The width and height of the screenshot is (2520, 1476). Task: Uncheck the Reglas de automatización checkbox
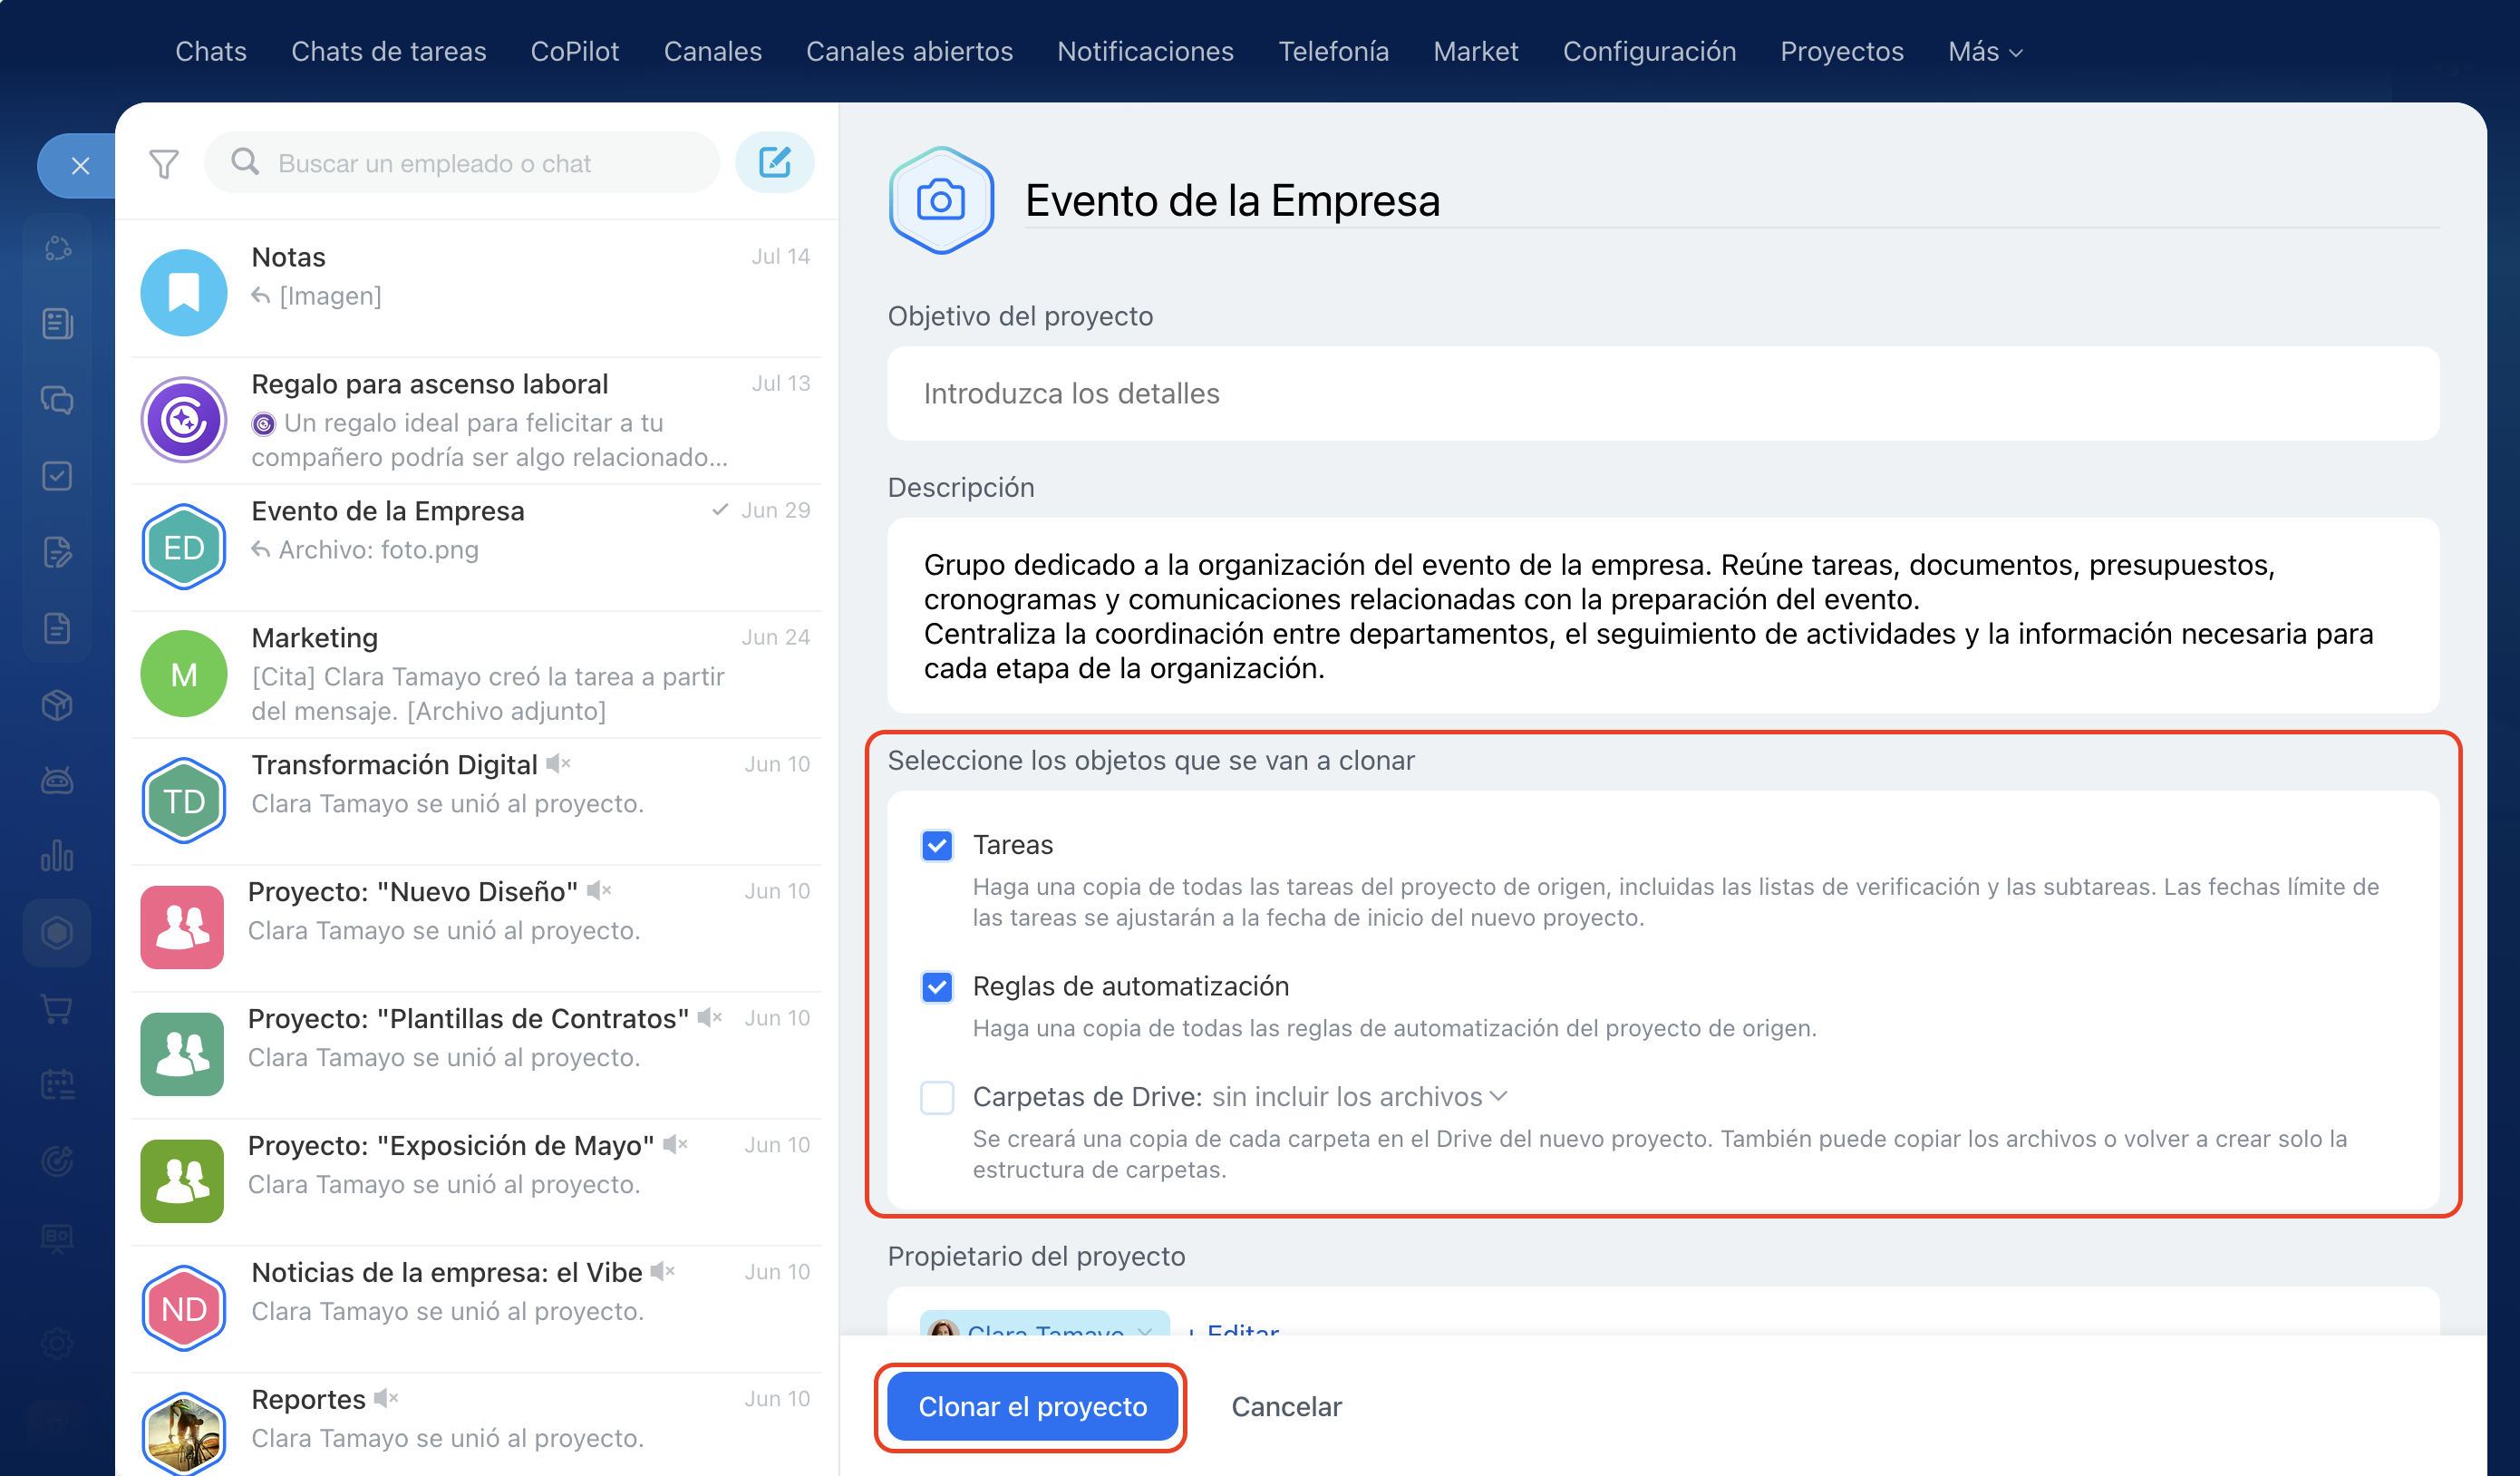(x=937, y=987)
